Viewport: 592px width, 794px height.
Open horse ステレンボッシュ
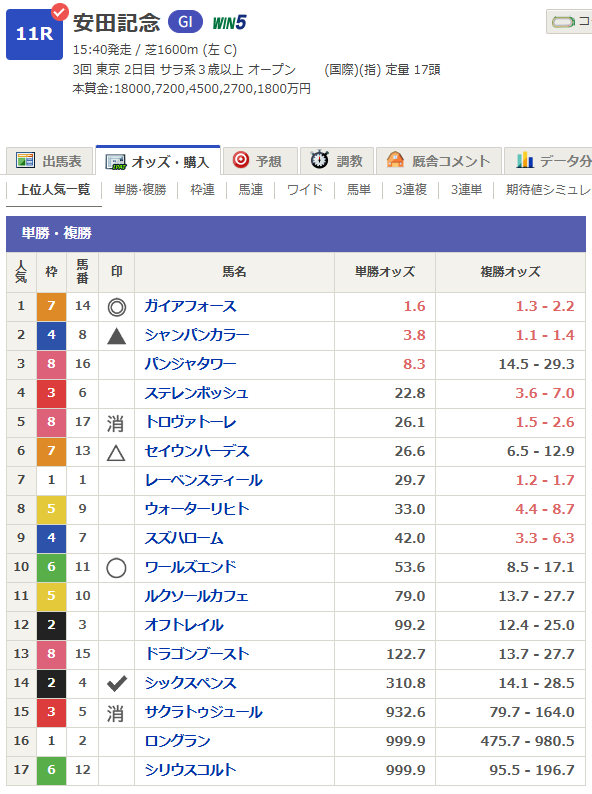pyautogui.click(x=196, y=393)
